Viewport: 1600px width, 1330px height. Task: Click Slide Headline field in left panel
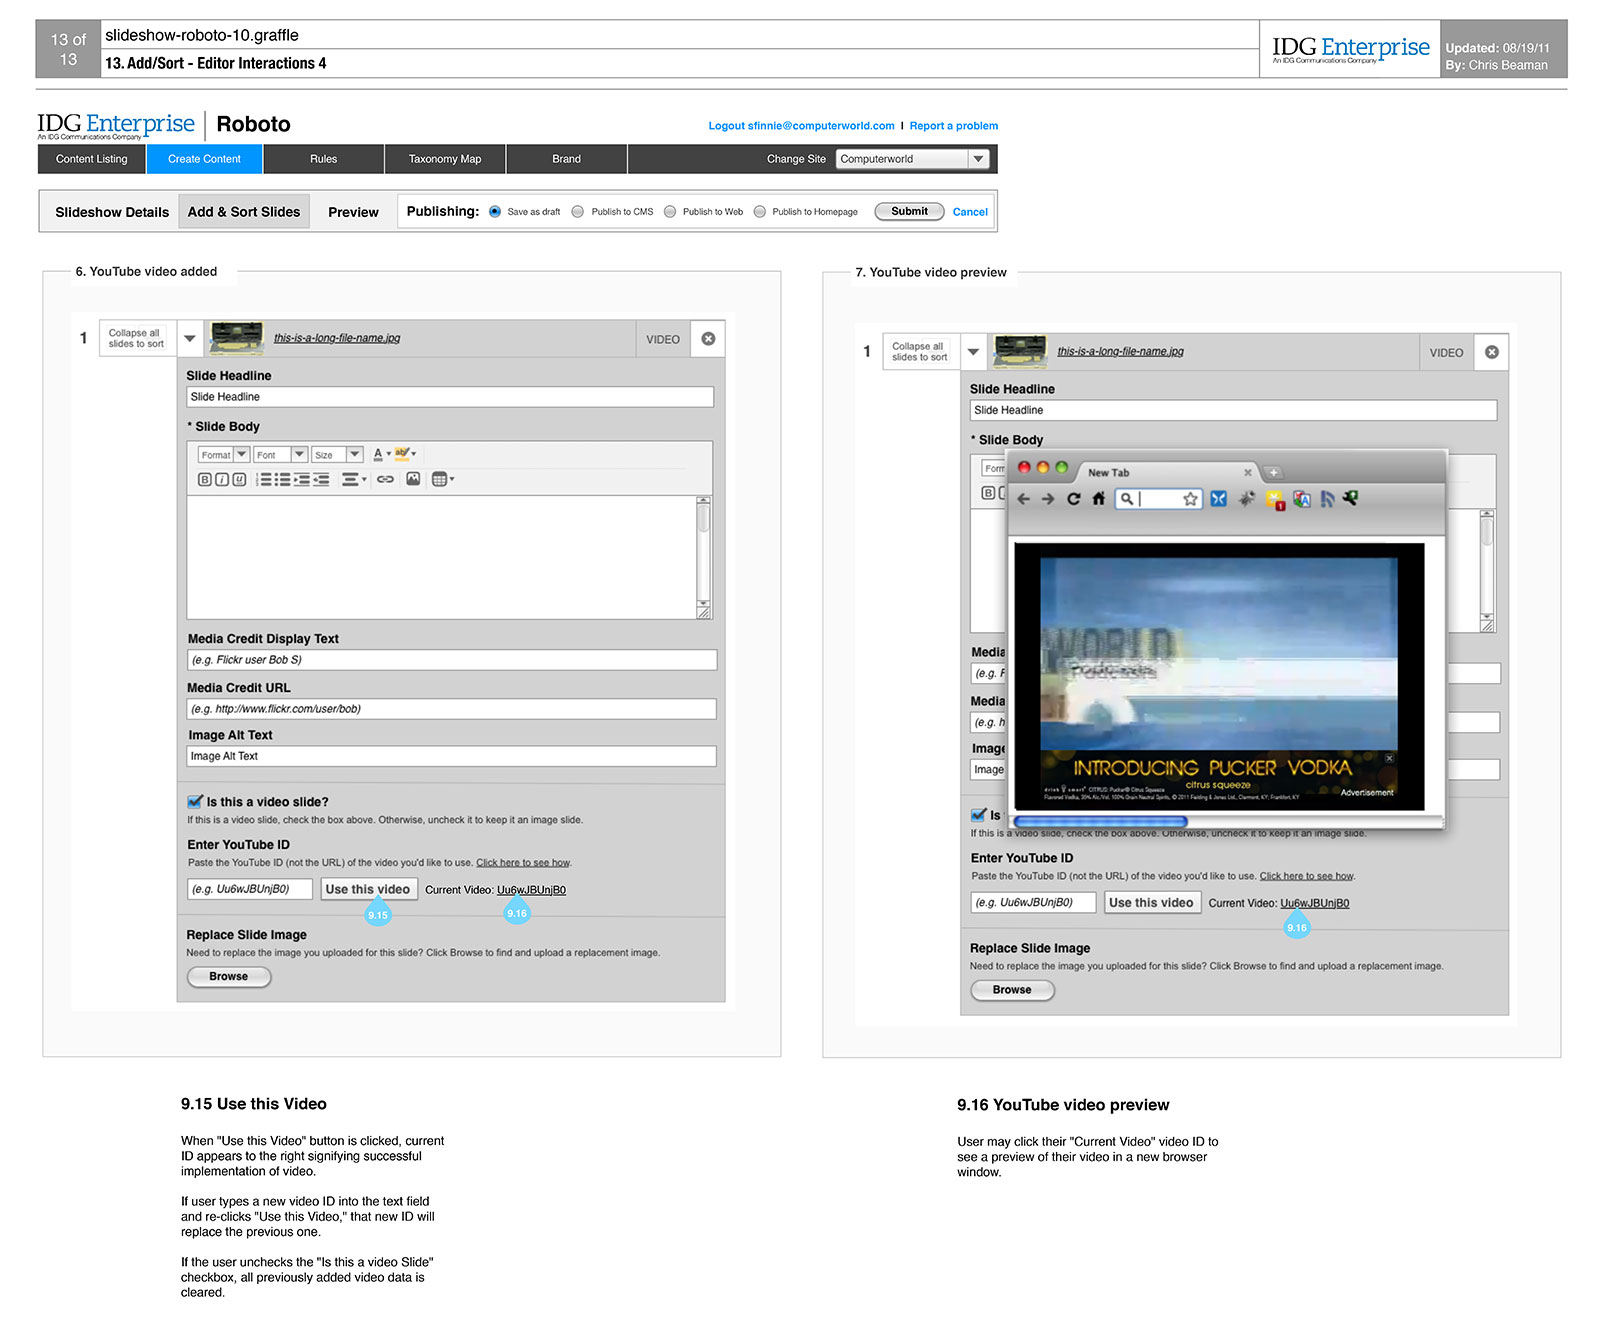(x=450, y=397)
